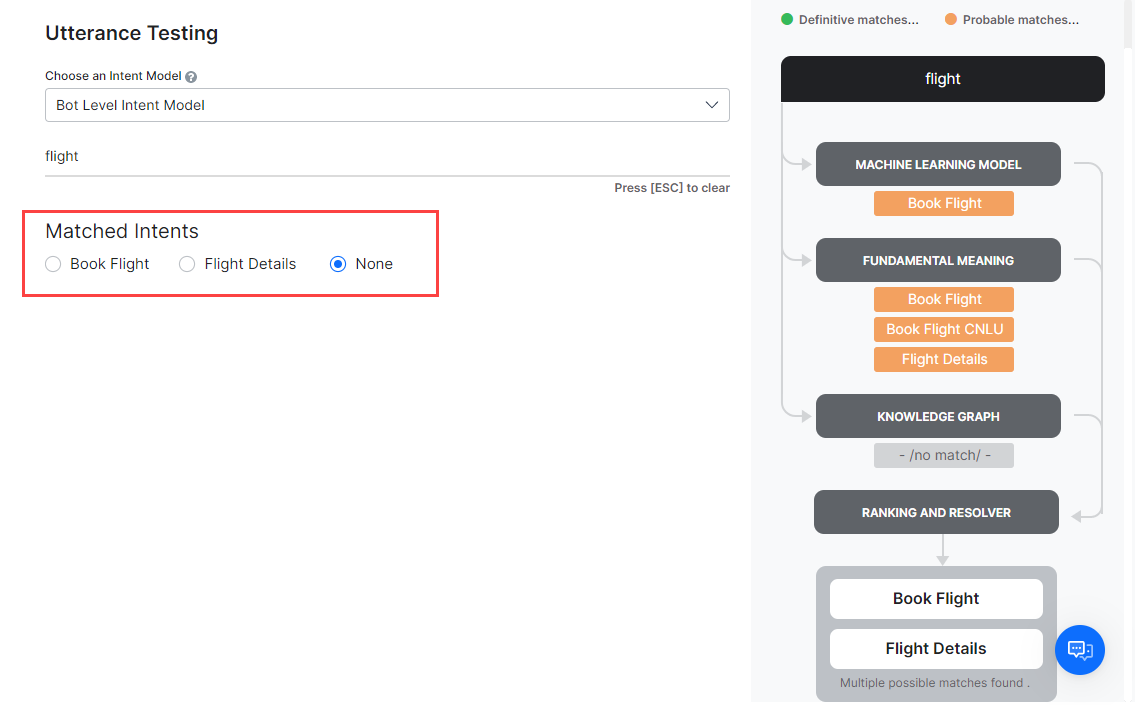The image size is (1135, 705).
Task: Select the Flight Details radio button
Action: pyautogui.click(x=187, y=264)
